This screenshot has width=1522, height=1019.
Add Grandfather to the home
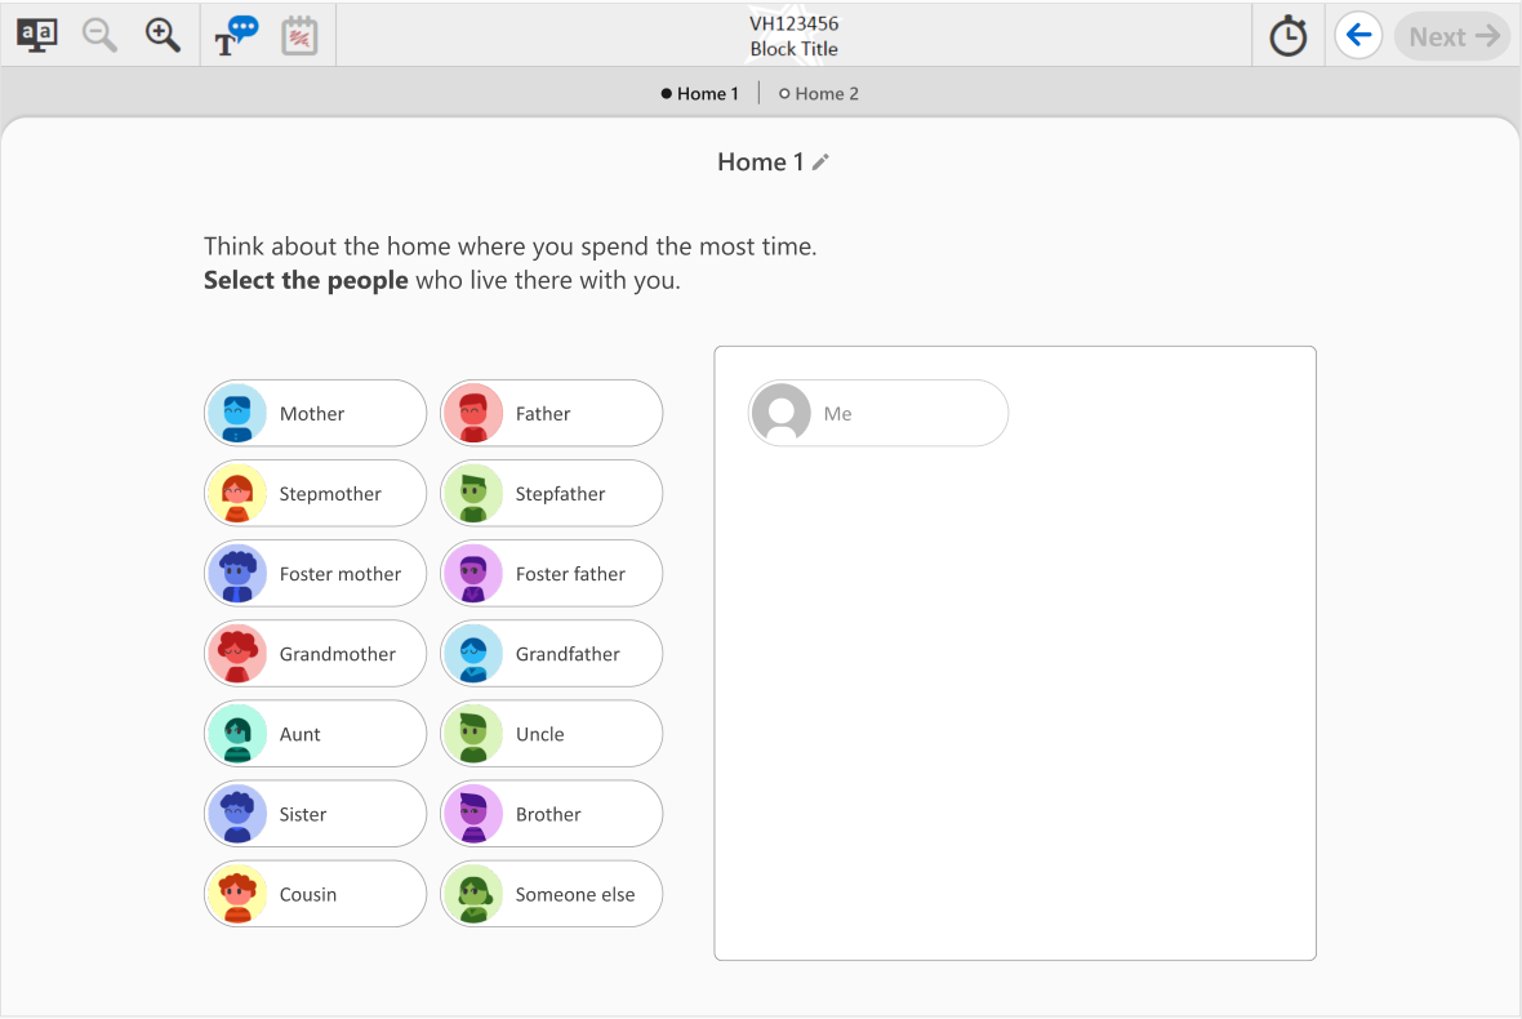[x=551, y=654]
